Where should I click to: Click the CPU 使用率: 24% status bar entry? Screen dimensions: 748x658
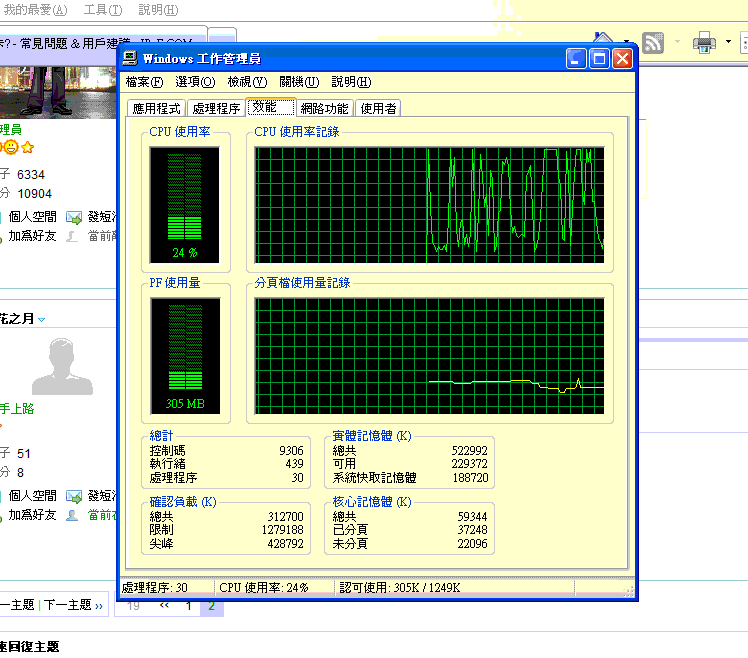[x=264, y=588]
